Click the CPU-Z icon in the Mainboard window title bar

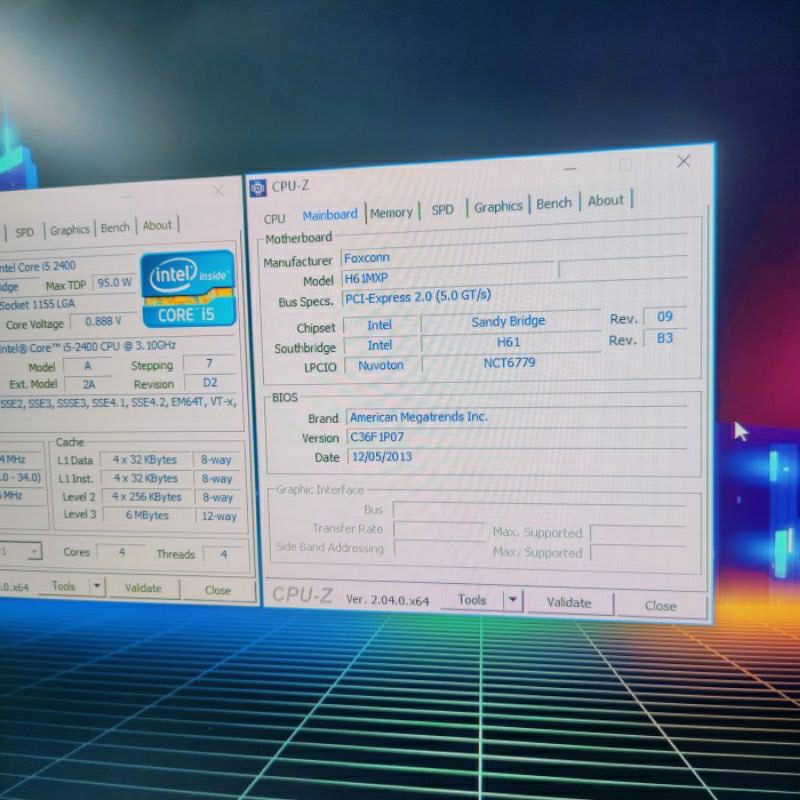click(x=258, y=188)
